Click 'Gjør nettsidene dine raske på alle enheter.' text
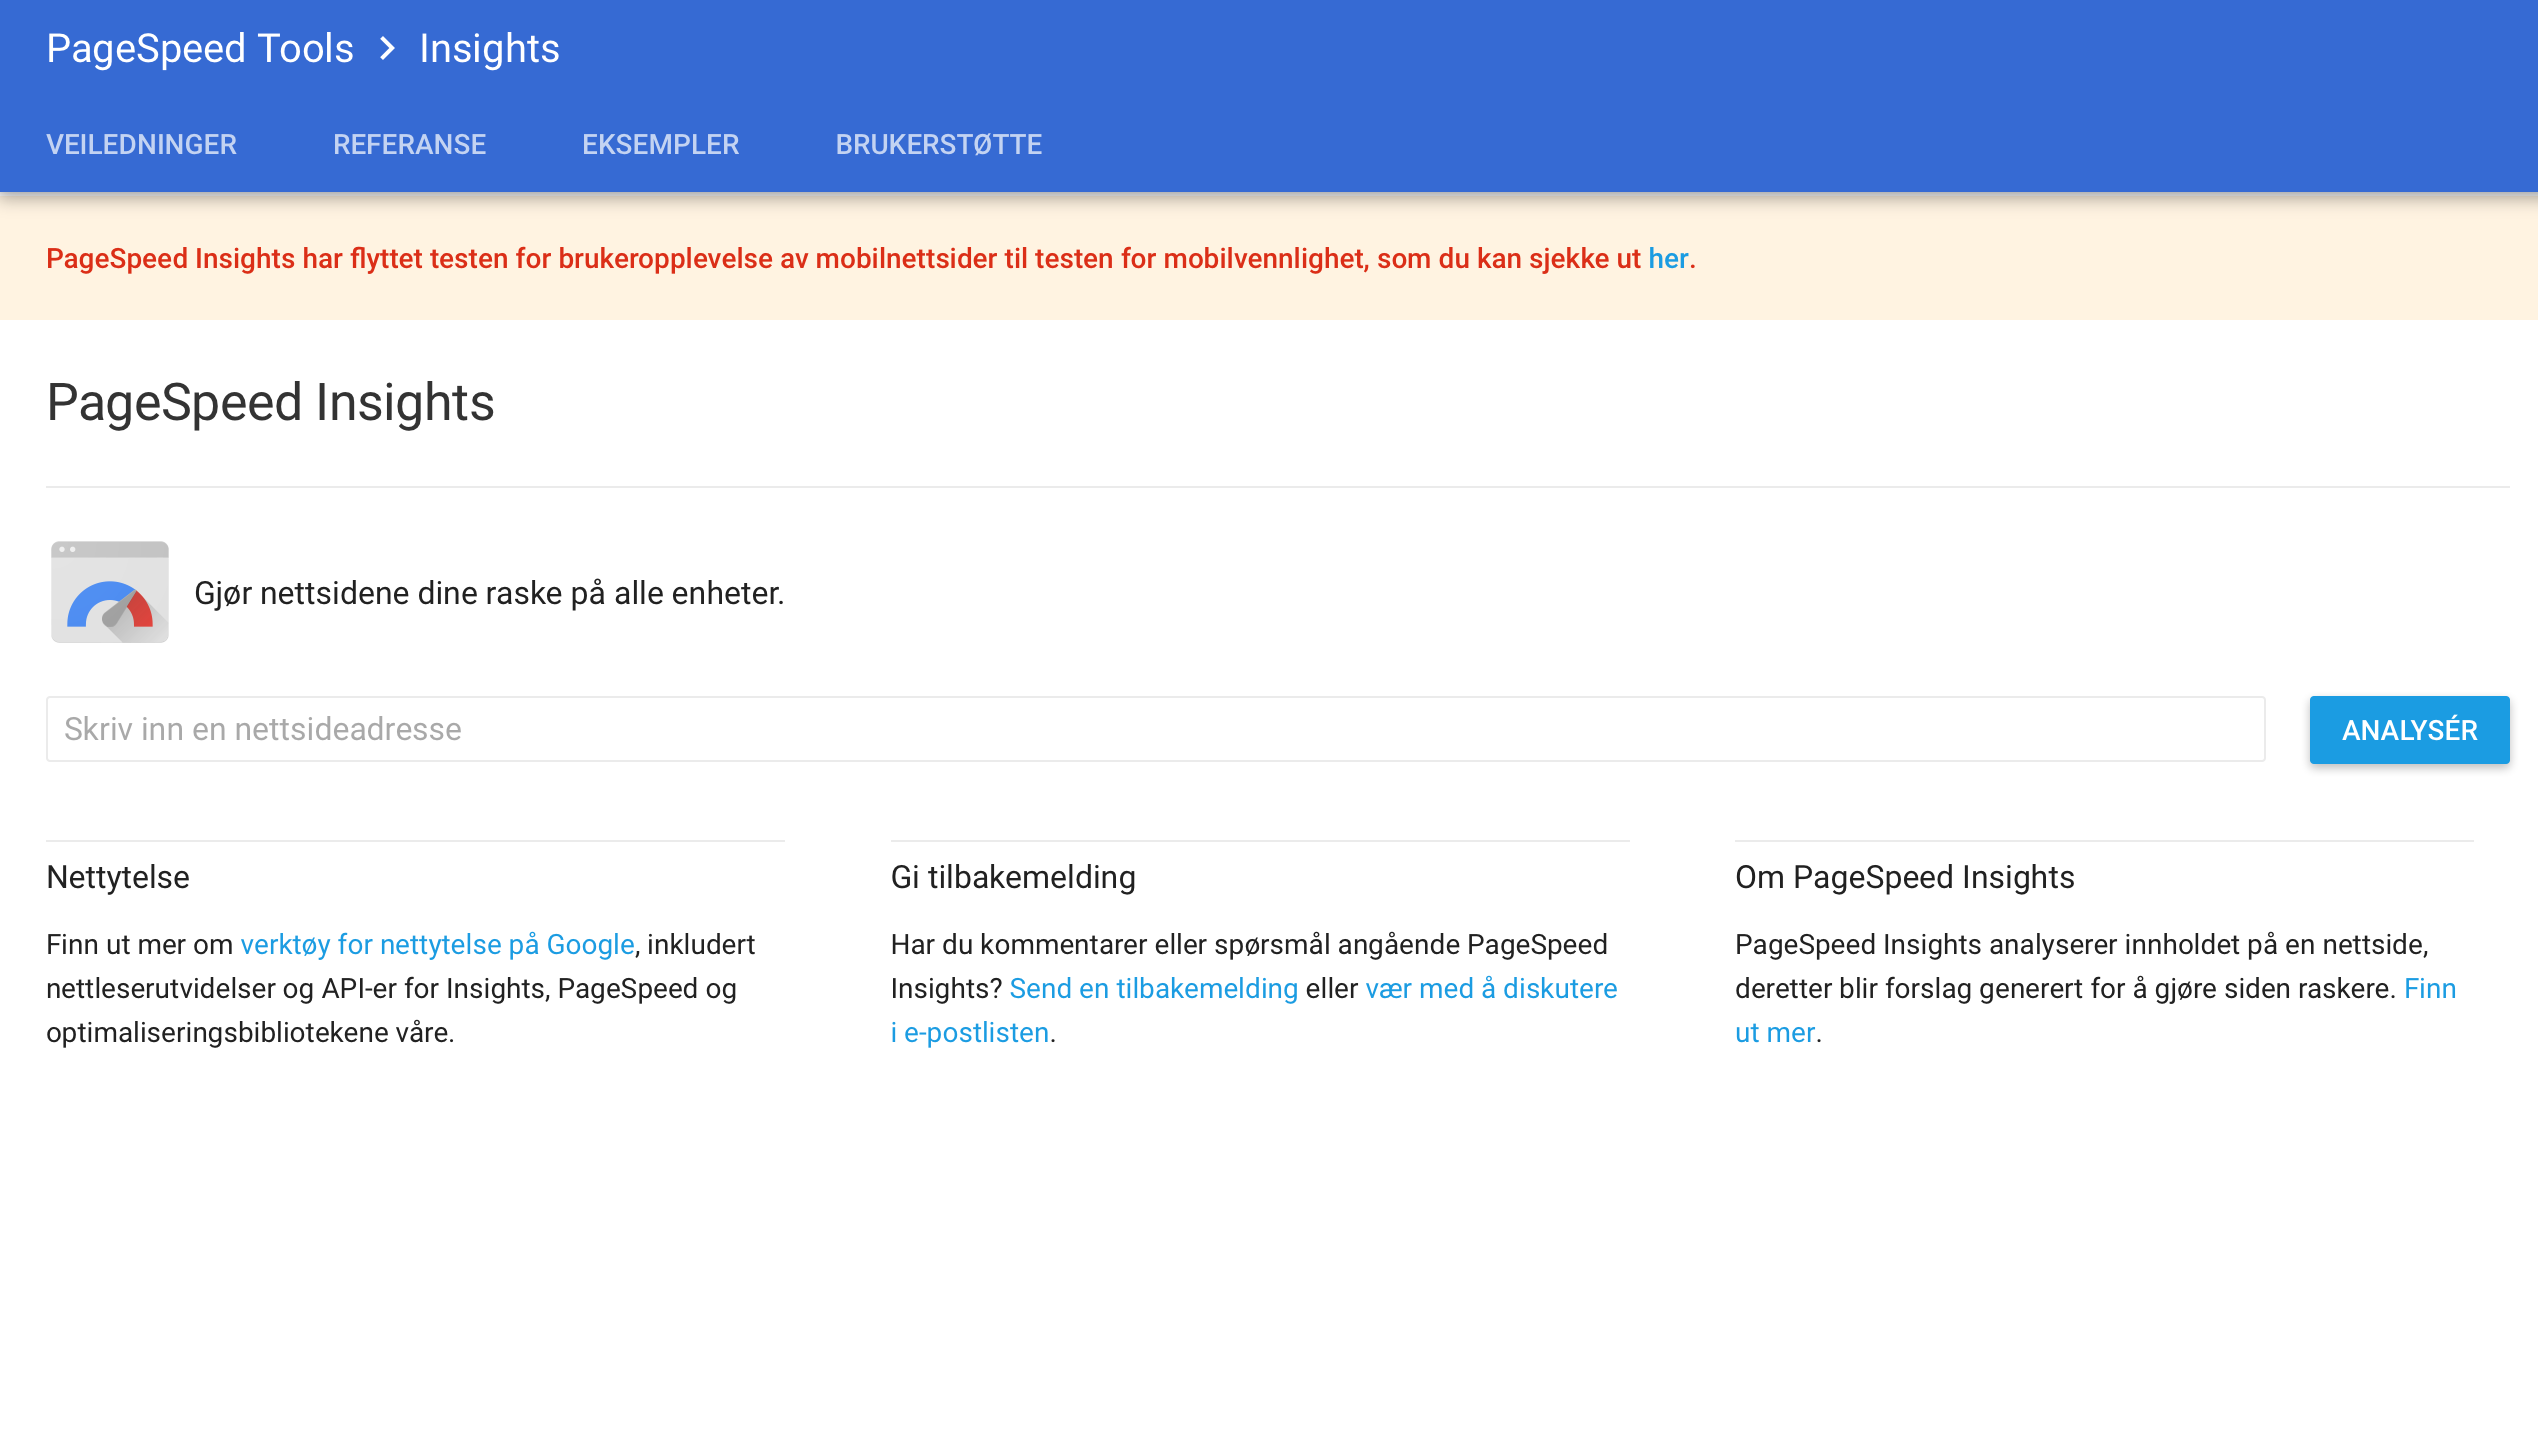The image size is (2538, 1440). (489, 593)
